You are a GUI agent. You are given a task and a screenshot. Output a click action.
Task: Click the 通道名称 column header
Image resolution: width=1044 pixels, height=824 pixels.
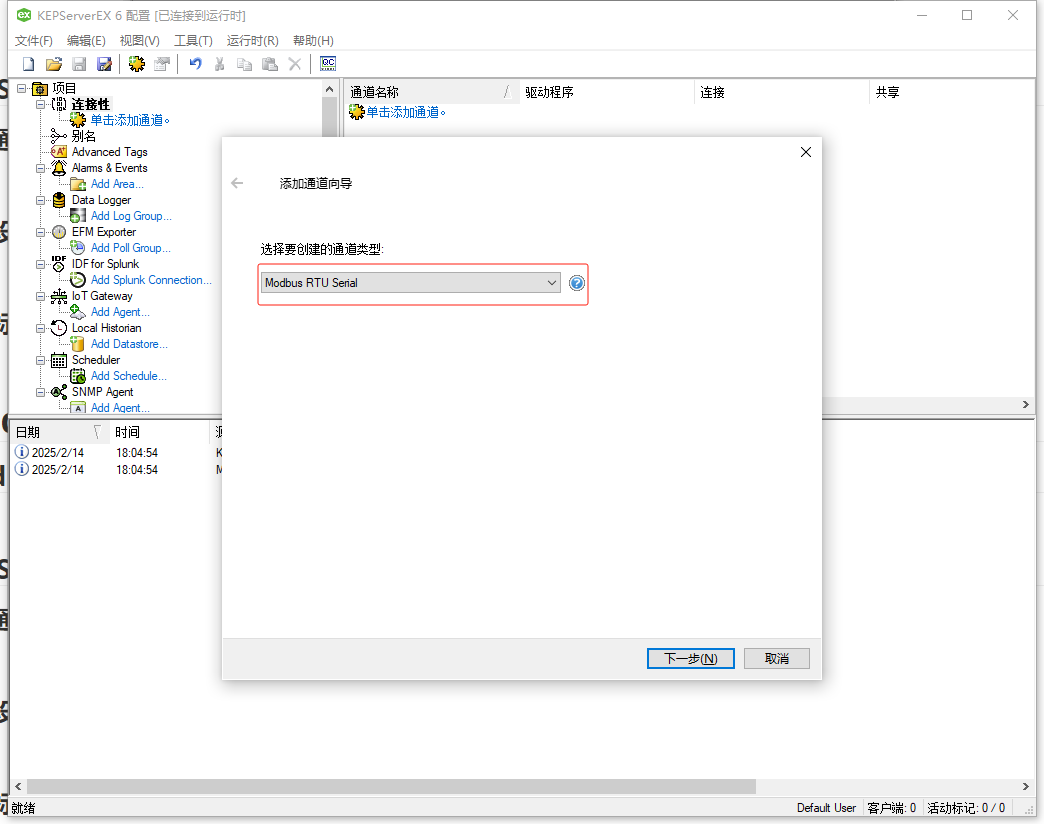click(433, 92)
